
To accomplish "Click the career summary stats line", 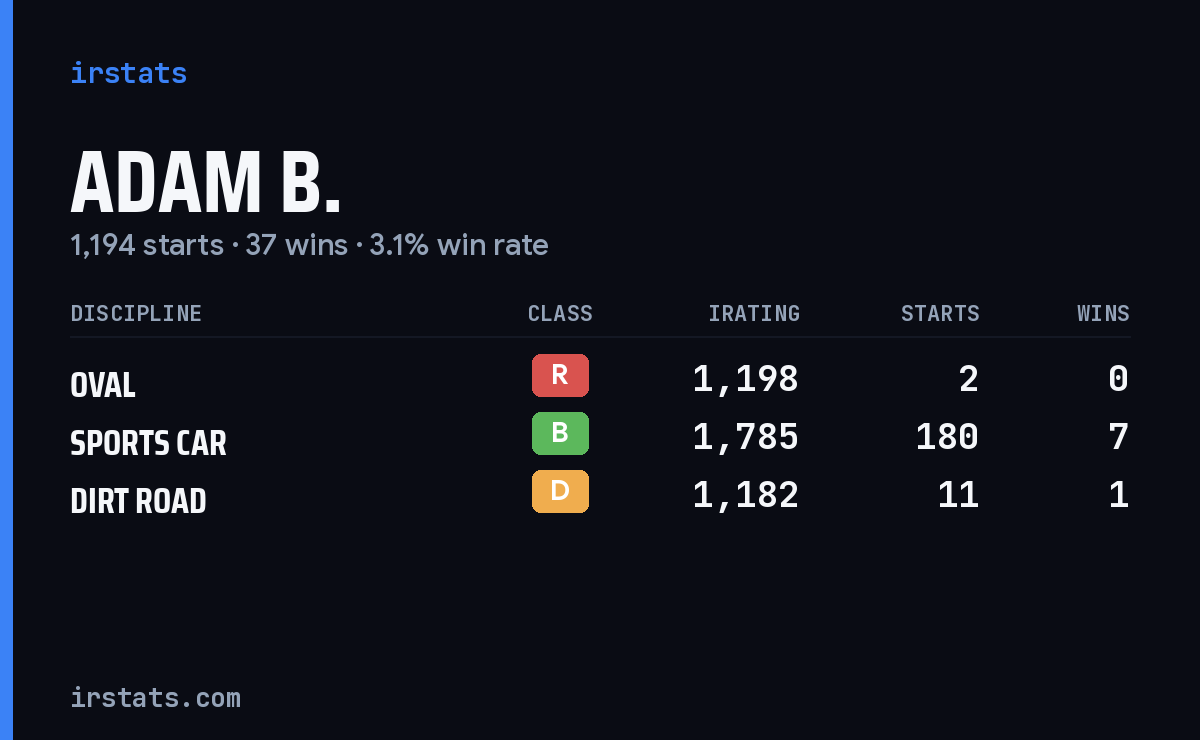I will [309, 245].
